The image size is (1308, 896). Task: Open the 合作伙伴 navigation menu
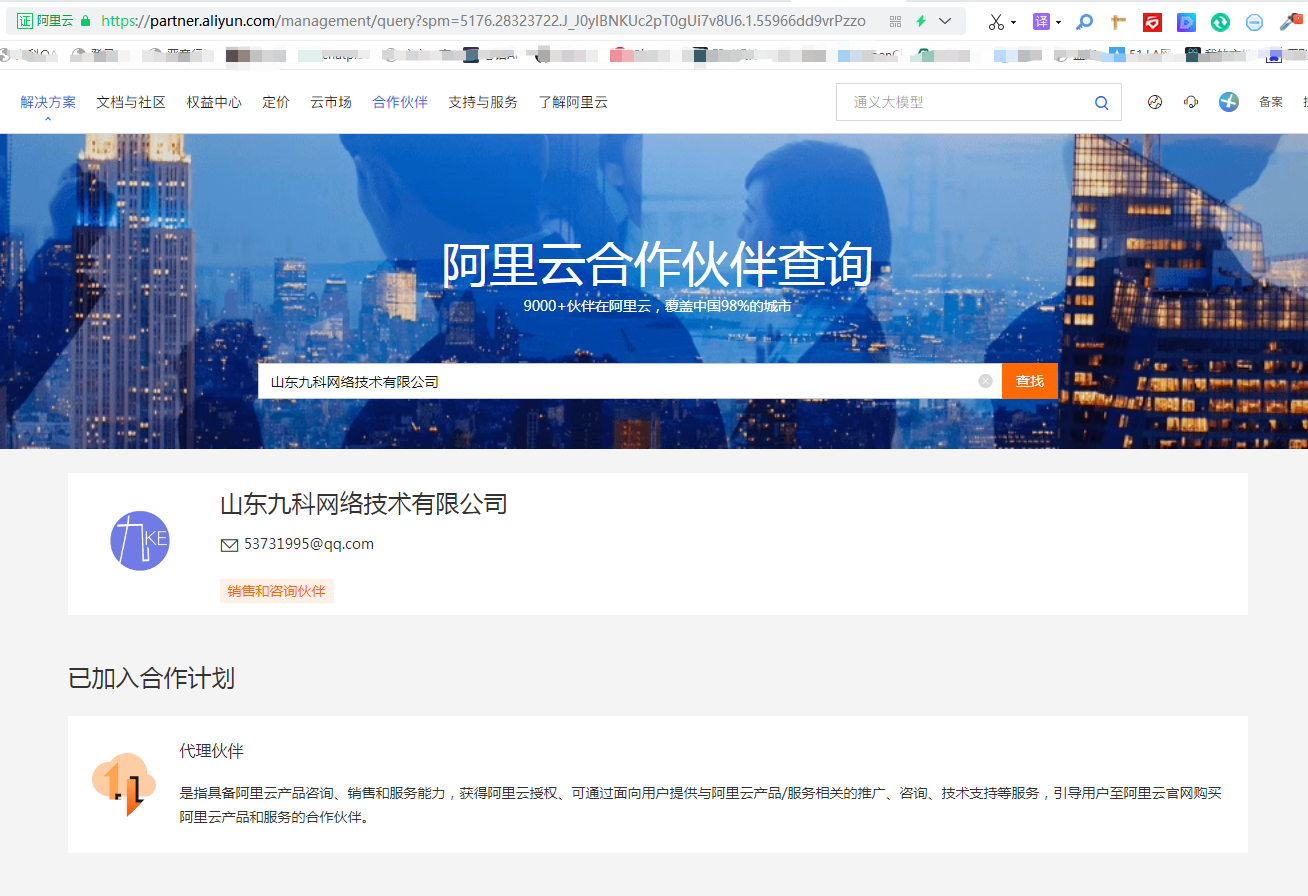point(400,102)
